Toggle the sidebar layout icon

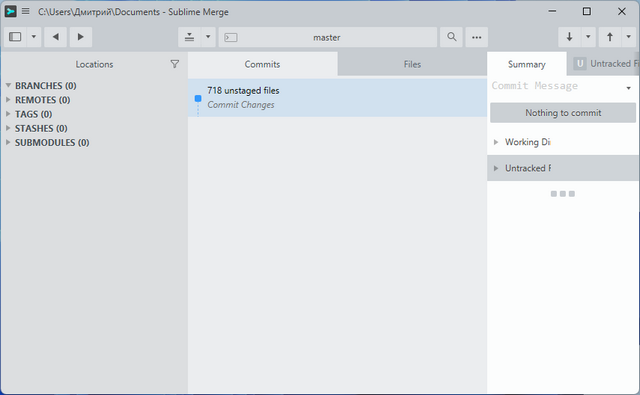click(15, 37)
